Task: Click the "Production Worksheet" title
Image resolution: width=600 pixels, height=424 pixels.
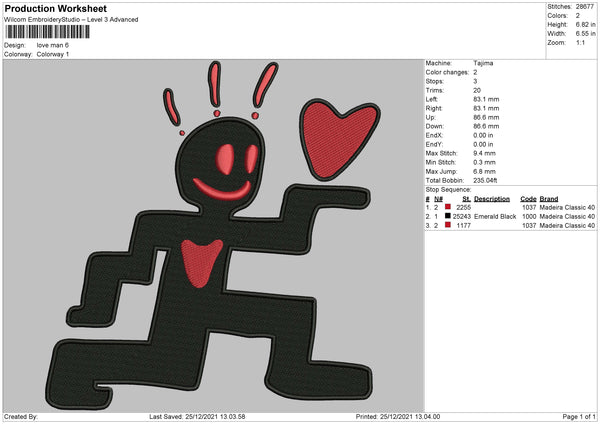Action: tap(55, 8)
